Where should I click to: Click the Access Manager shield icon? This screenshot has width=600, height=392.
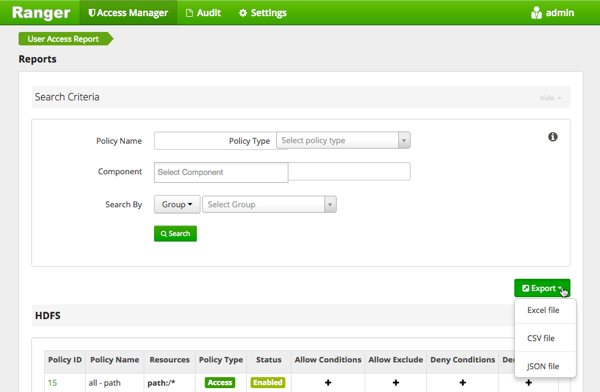point(91,13)
